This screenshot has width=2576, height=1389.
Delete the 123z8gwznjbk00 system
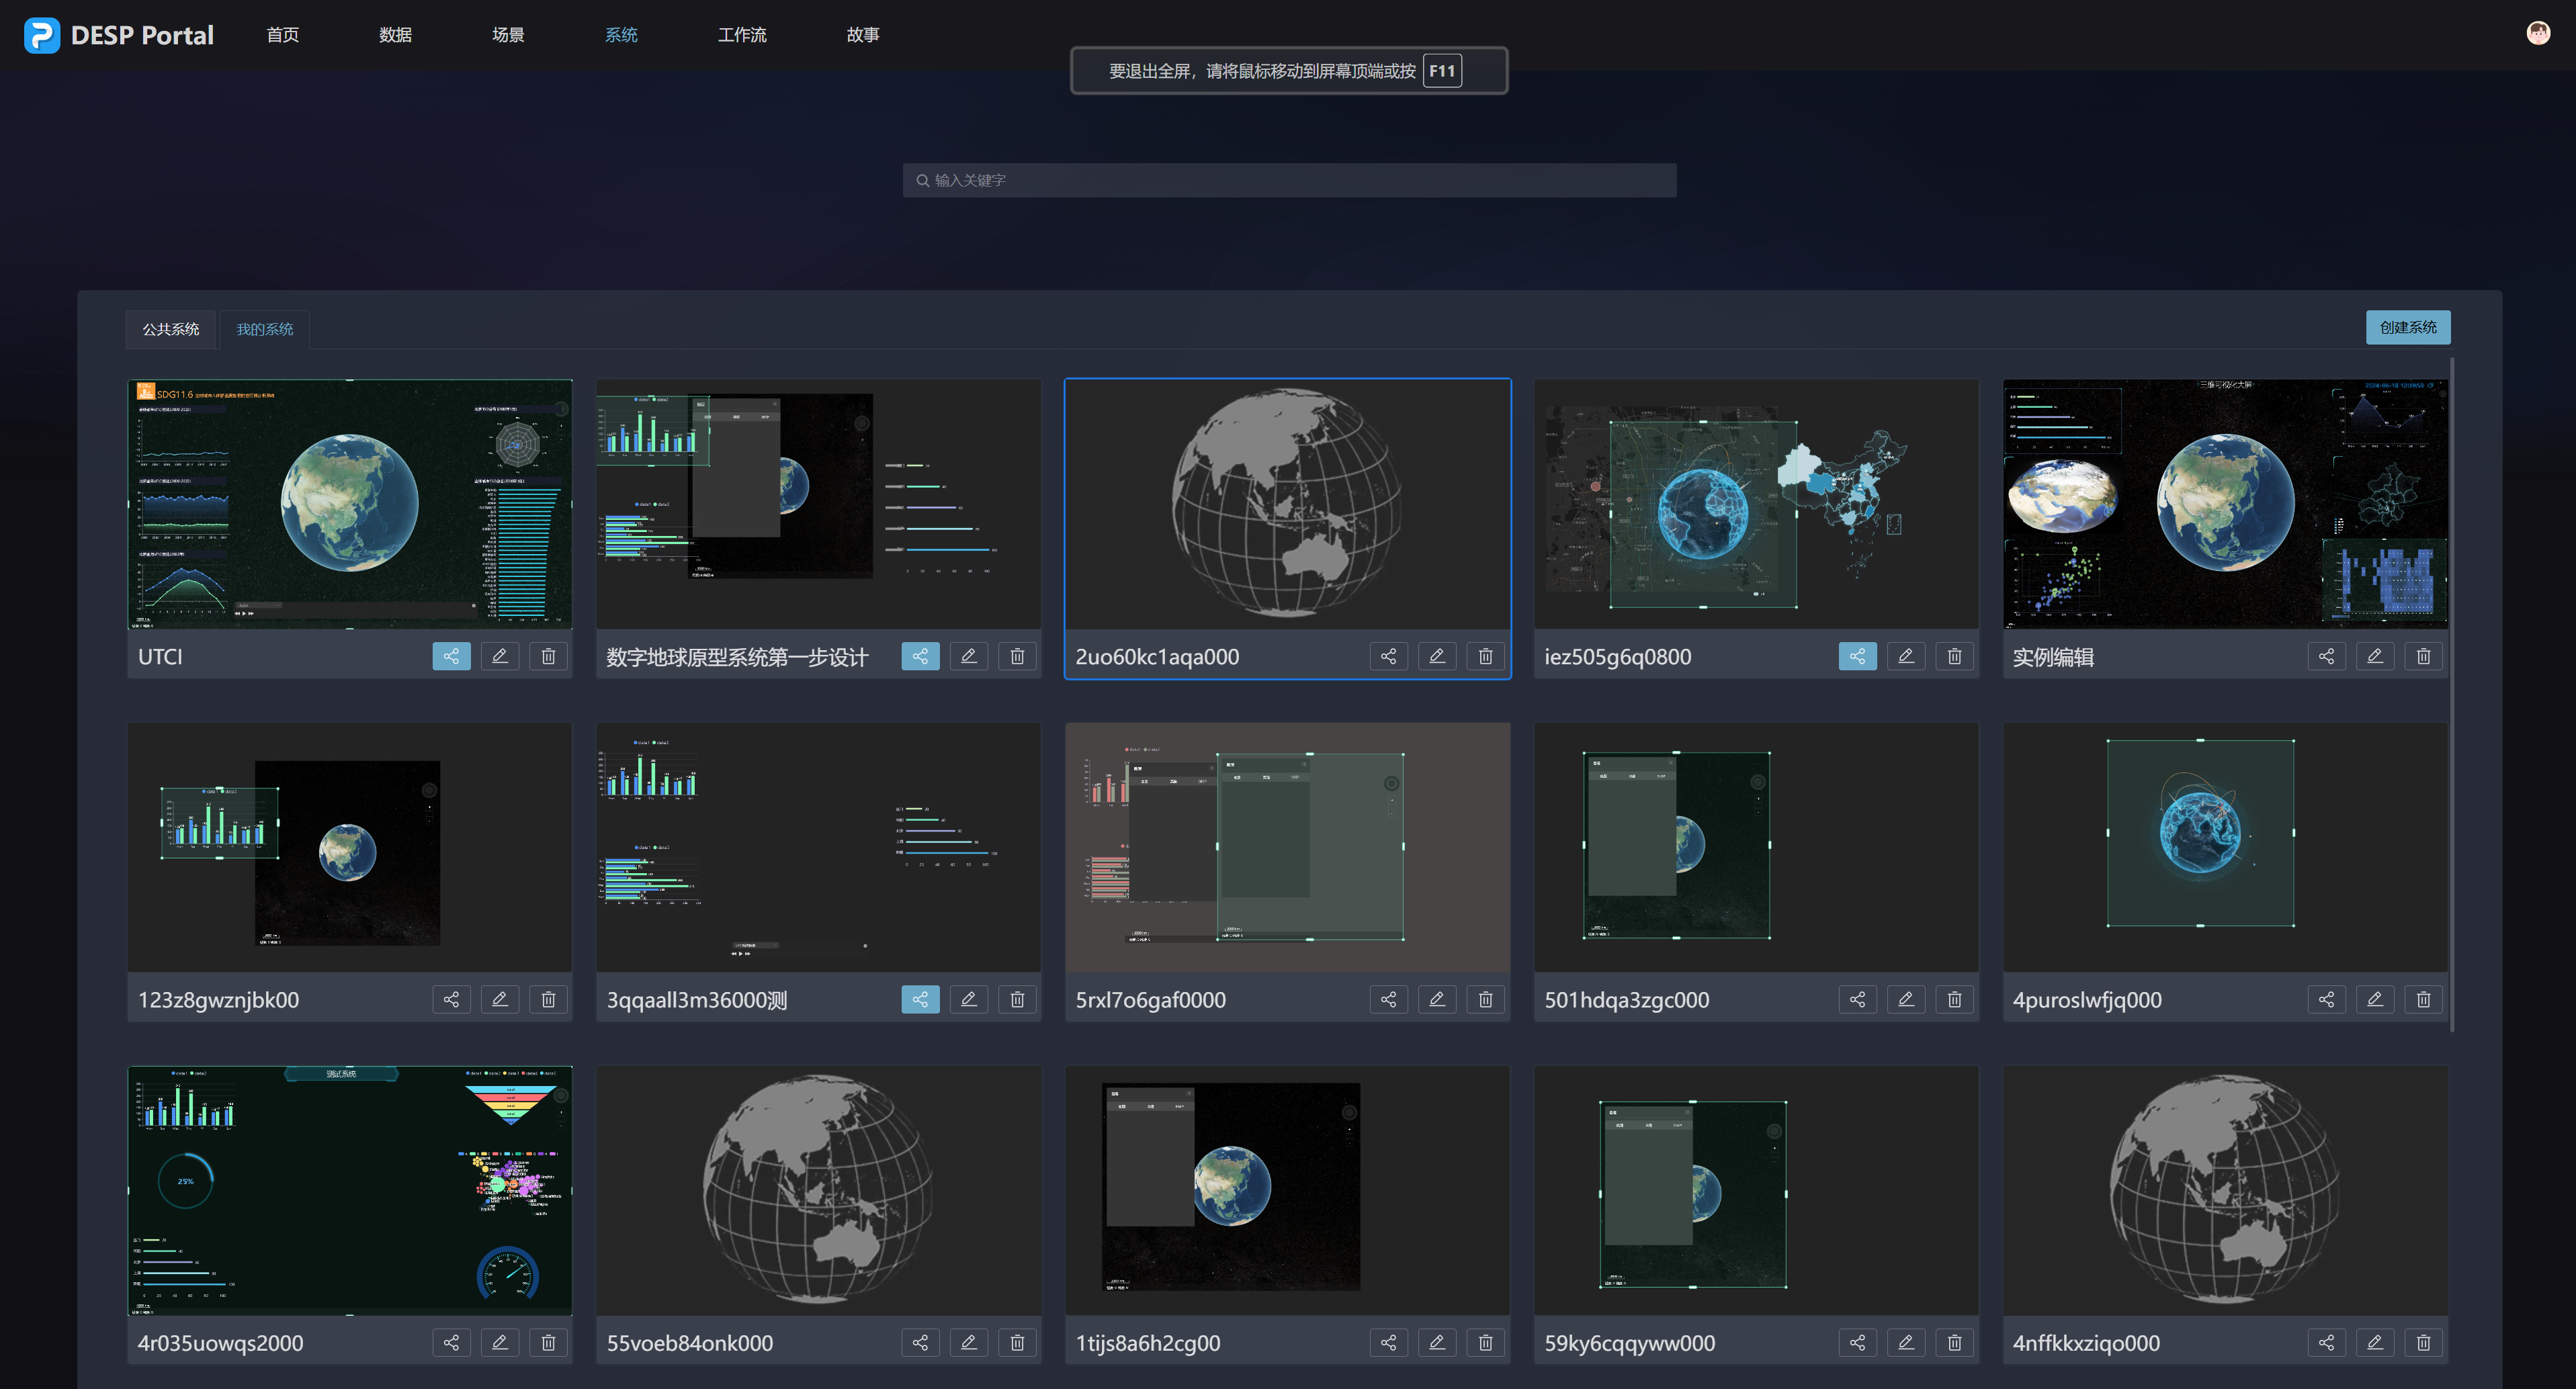[548, 999]
